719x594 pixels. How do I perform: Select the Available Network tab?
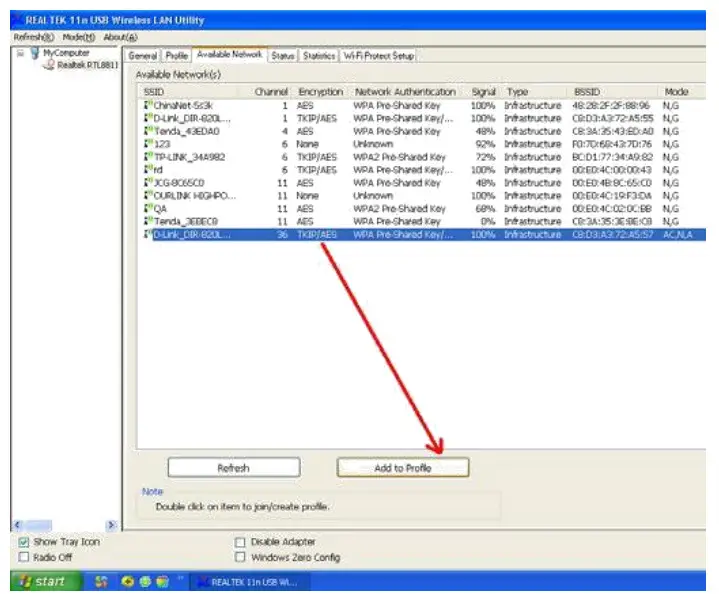coord(229,55)
